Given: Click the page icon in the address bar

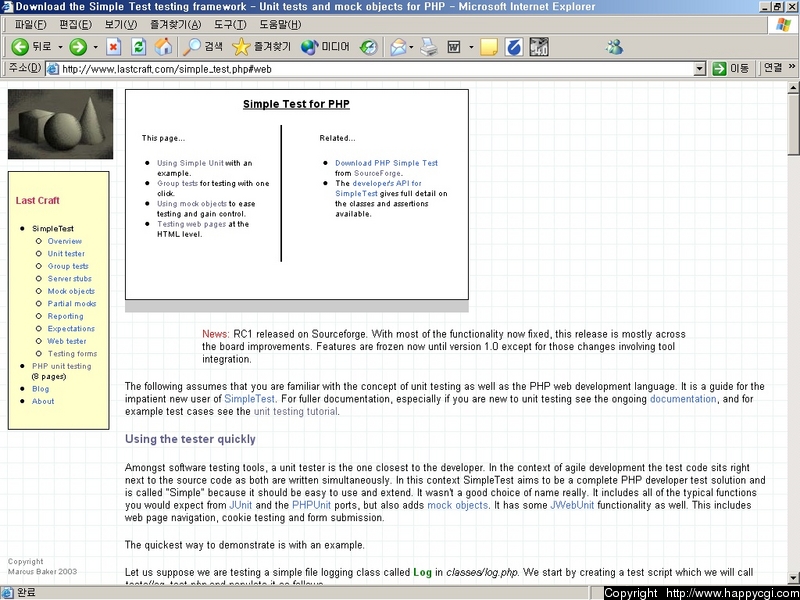Looking at the screenshot, I should [x=52, y=69].
